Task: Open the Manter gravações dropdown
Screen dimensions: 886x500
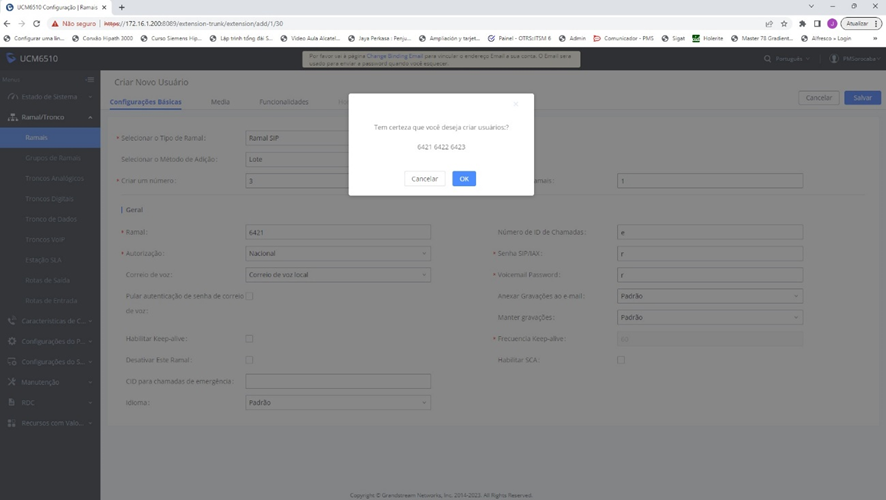Action: tap(709, 317)
